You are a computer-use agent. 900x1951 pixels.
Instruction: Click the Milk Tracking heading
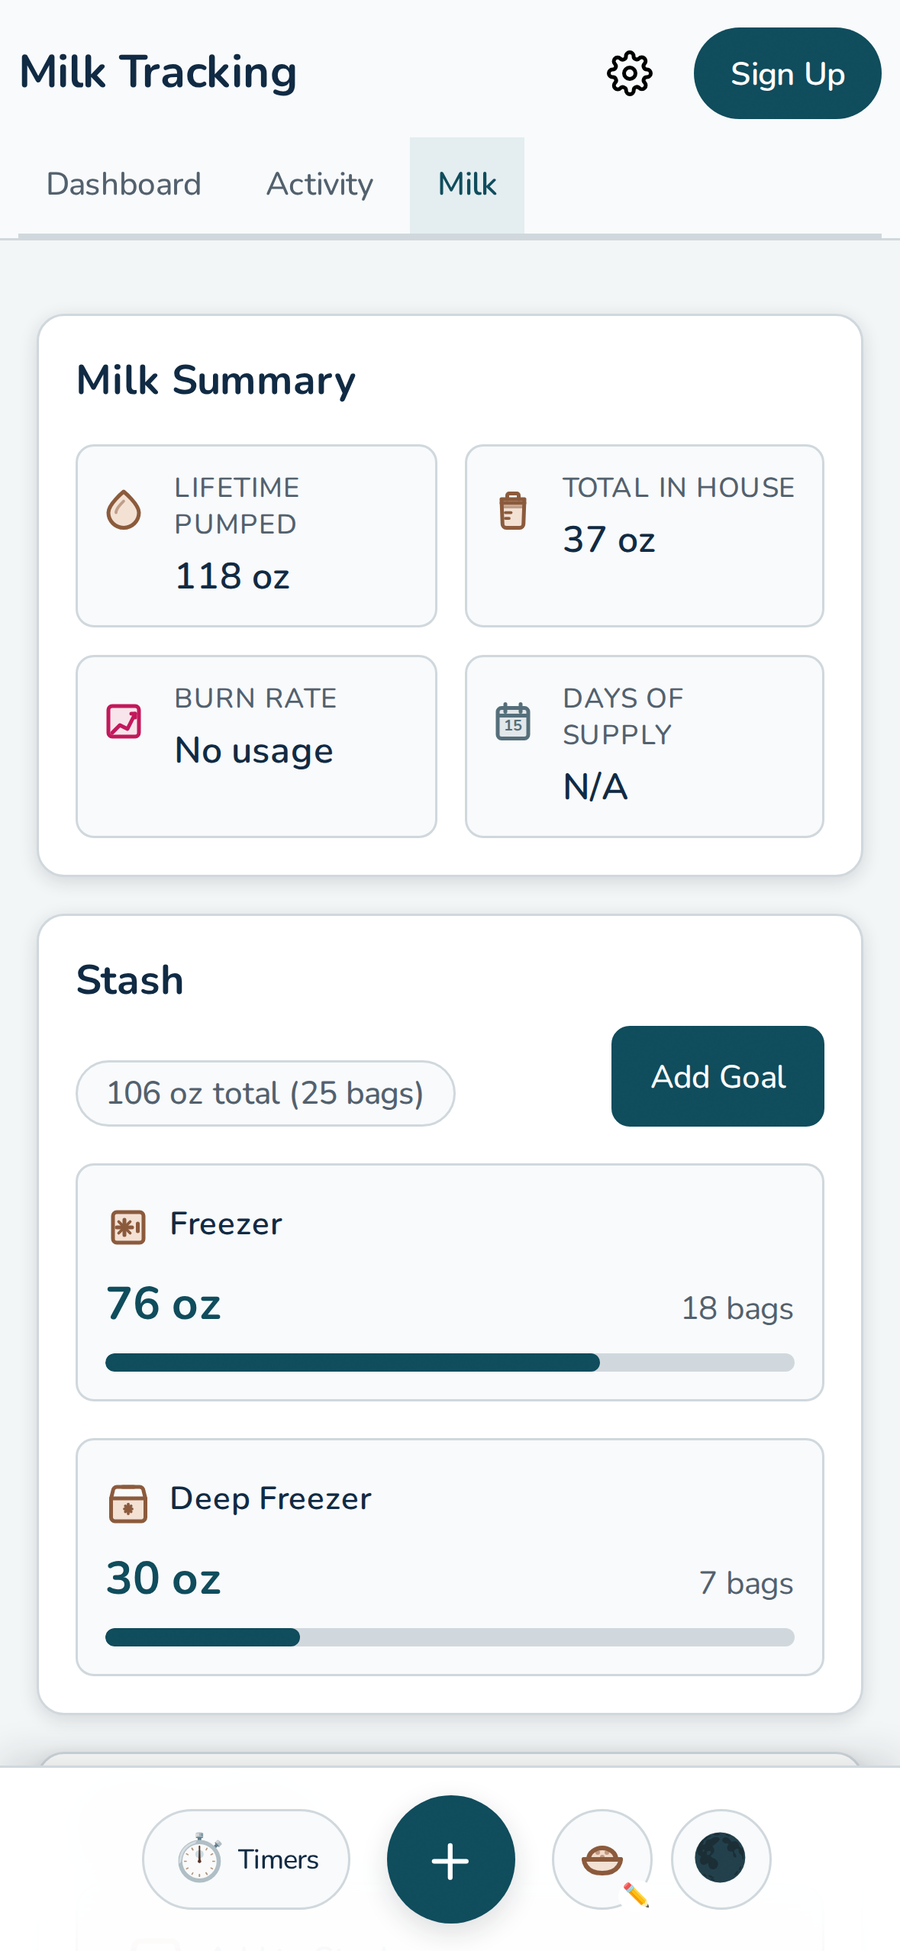pos(157,71)
